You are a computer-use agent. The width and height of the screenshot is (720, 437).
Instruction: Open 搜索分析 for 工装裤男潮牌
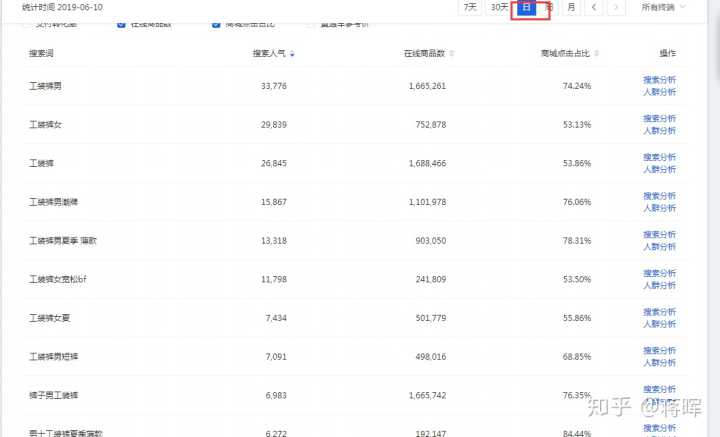(x=659, y=196)
